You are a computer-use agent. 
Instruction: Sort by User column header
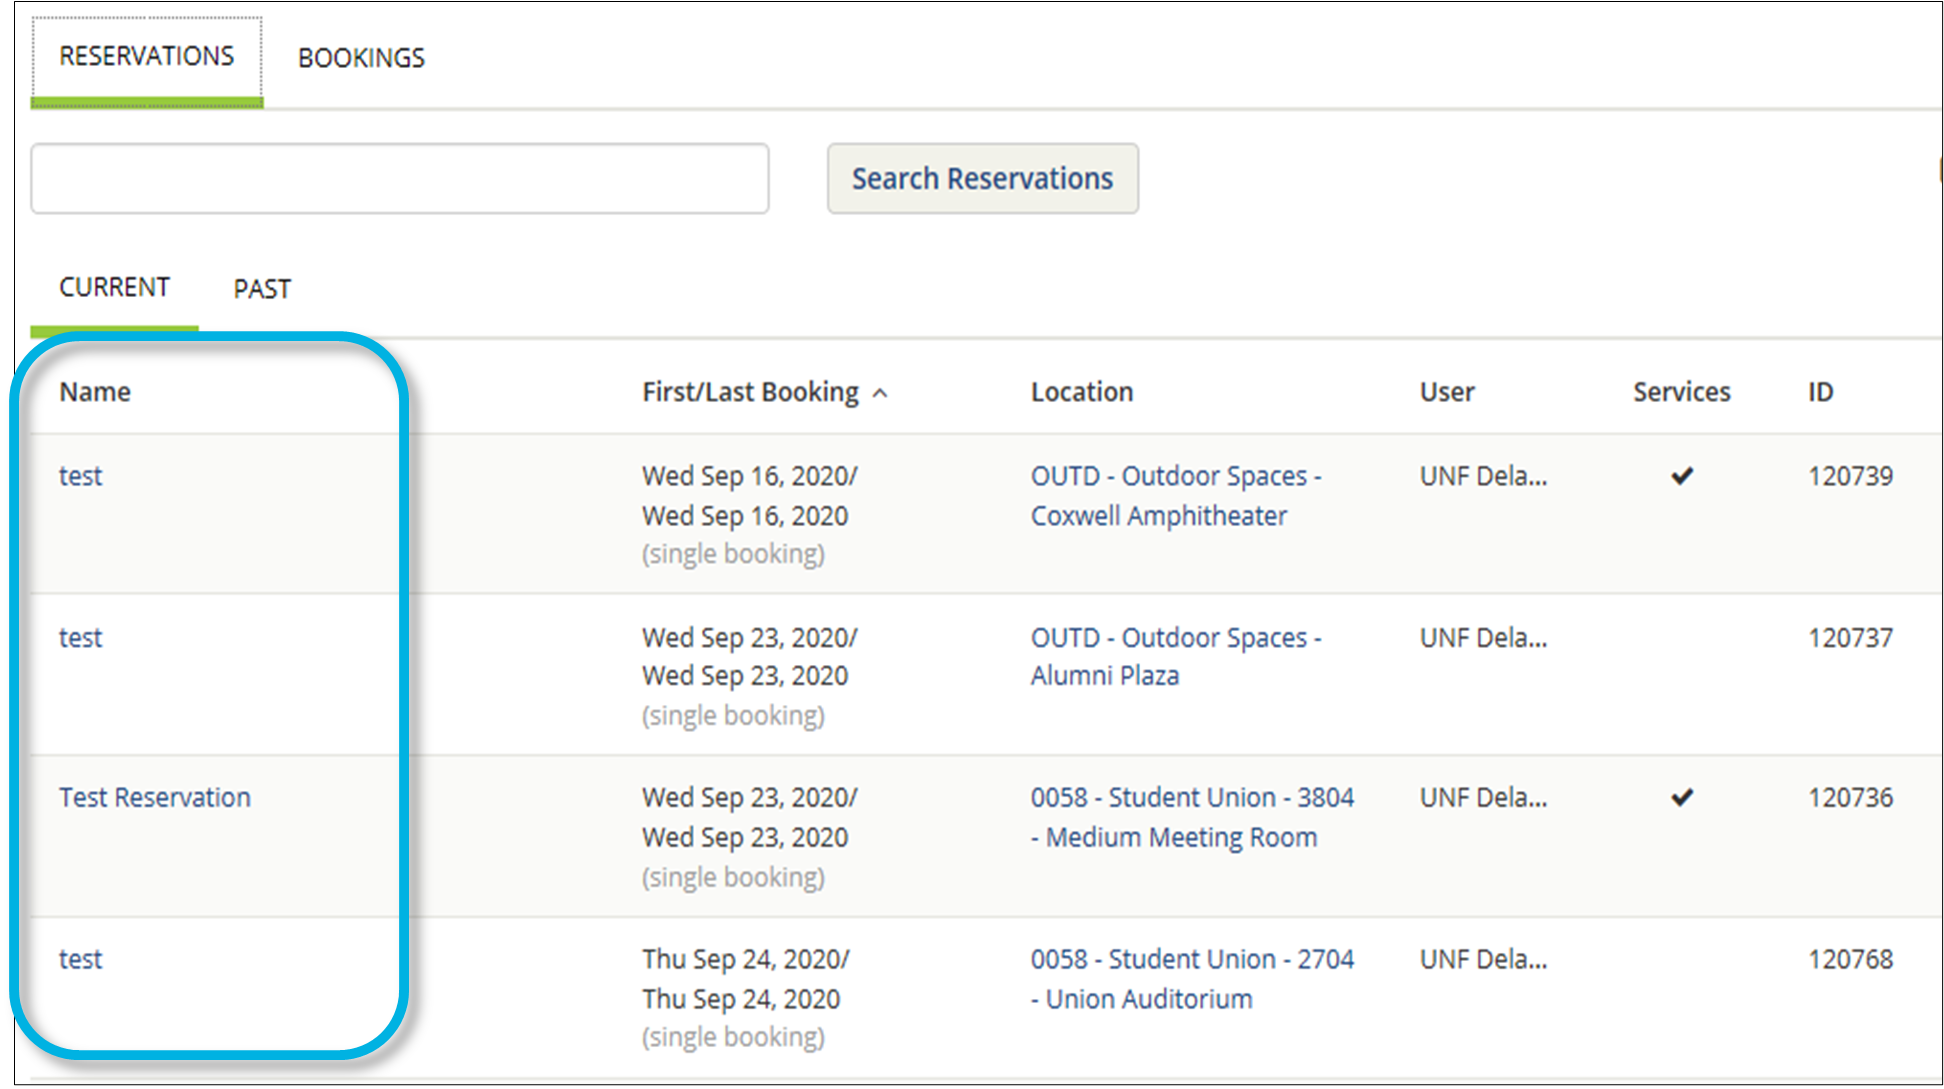point(1447,392)
